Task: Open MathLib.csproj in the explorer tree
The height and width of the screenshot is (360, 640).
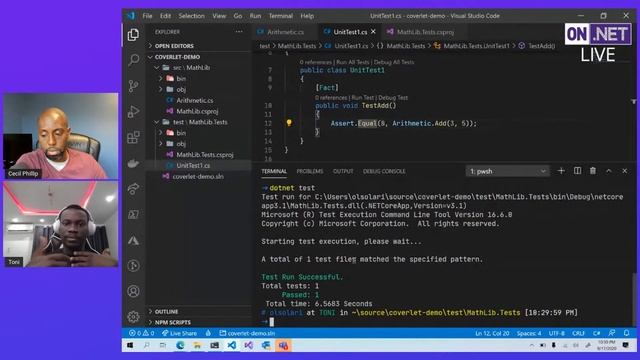Action: pyautogui.click(x=199, y=111)
